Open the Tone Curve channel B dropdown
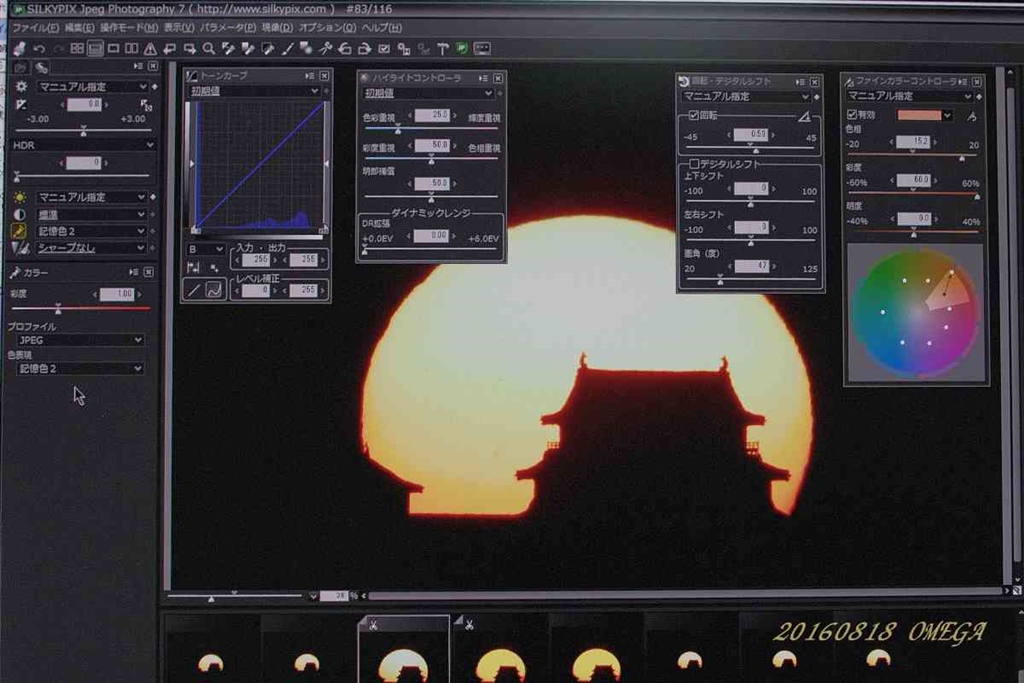This screenshot has width=1024, height=683. [206, 249]
